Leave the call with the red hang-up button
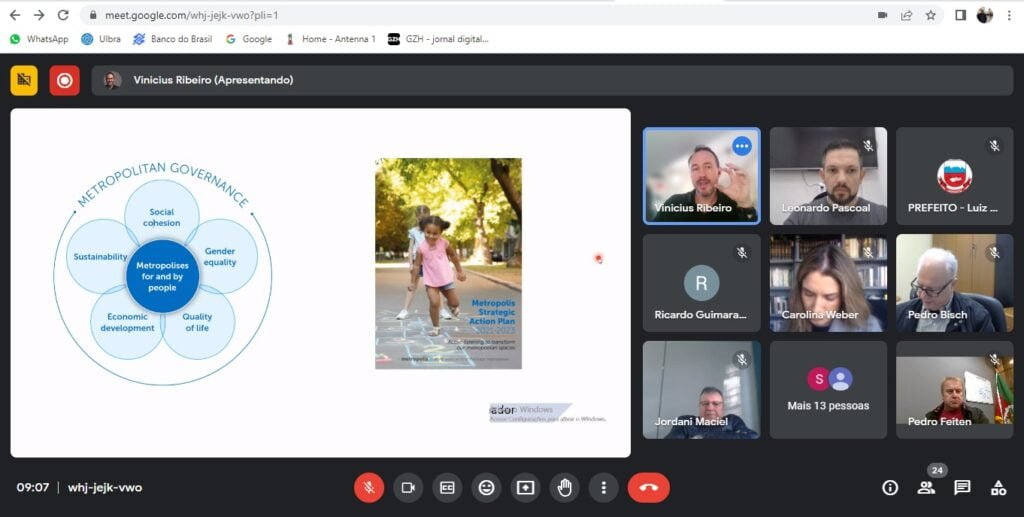 [648, 487]
